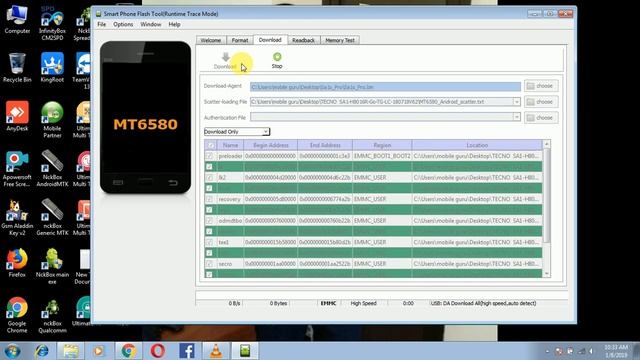This screenshot has width=640, height=360.
Task: Toggle the lk2 row checkbox
Action: point(209,178)
